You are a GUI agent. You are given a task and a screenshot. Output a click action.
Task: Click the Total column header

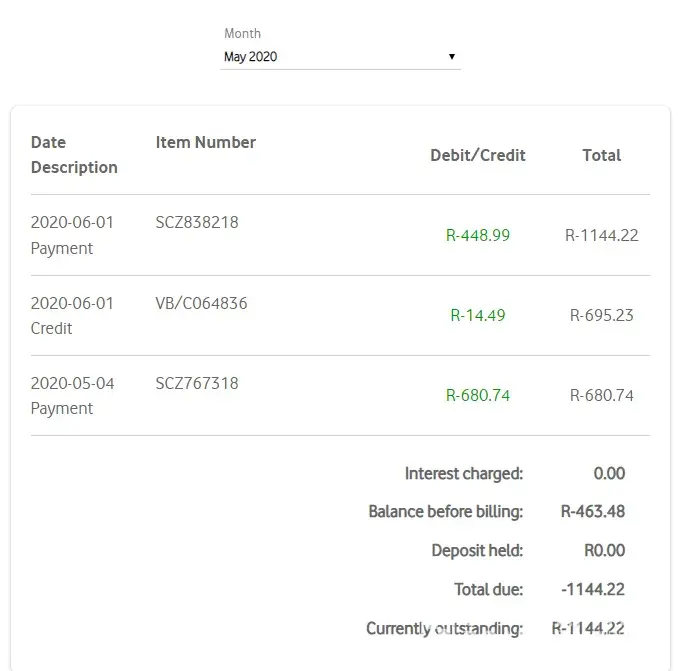[x=602, y=155]
